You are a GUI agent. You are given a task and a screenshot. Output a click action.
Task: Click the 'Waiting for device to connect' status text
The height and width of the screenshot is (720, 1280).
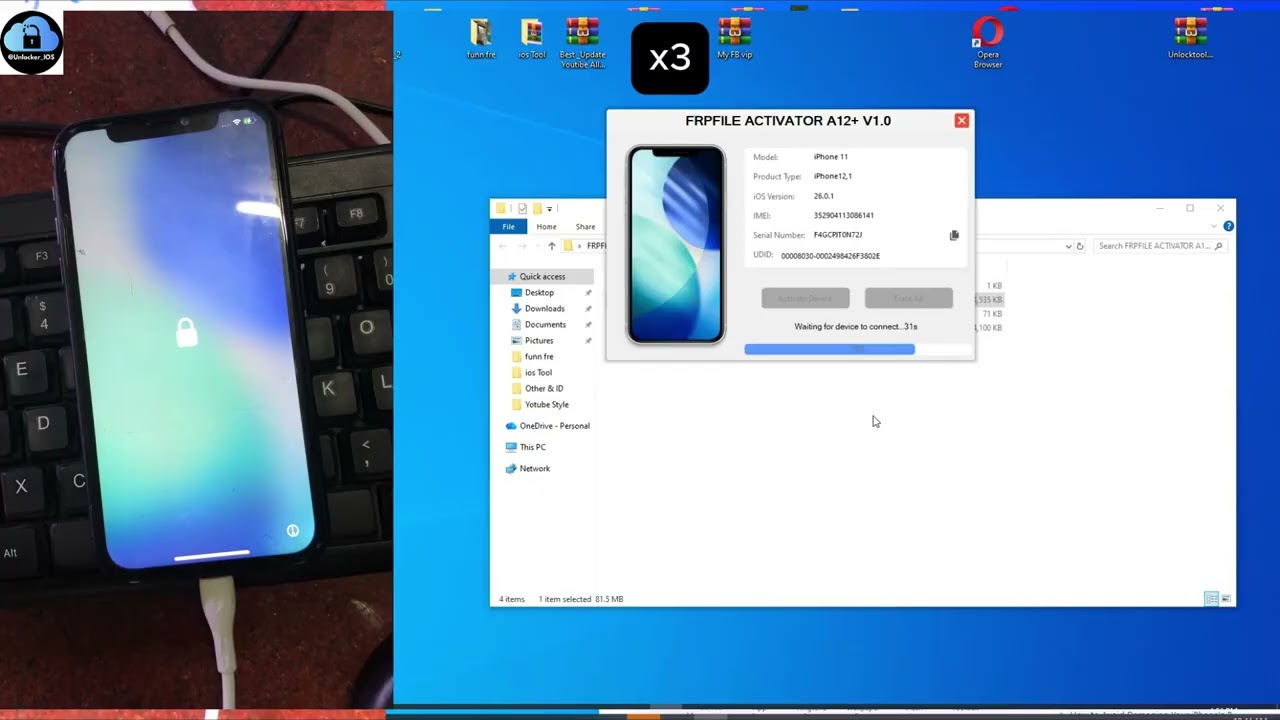pos(856,326)
